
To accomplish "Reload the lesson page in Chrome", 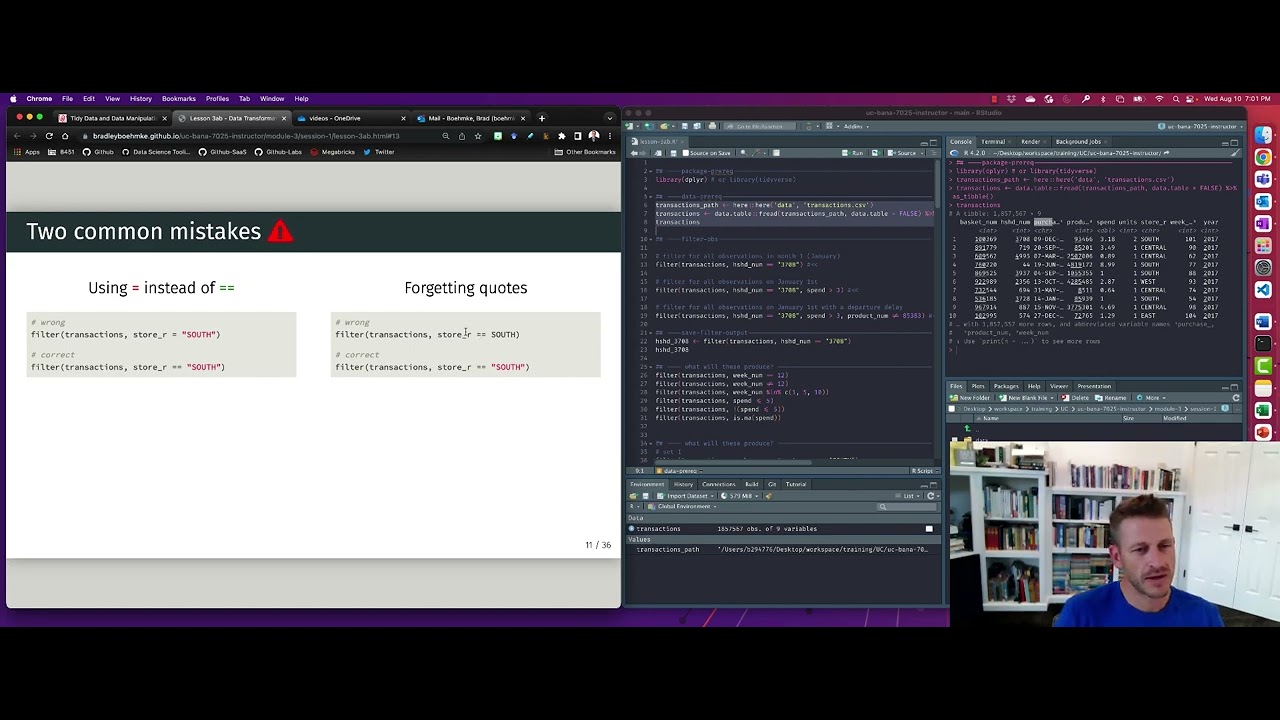I will pyautogui.click(x=49, y=135).
